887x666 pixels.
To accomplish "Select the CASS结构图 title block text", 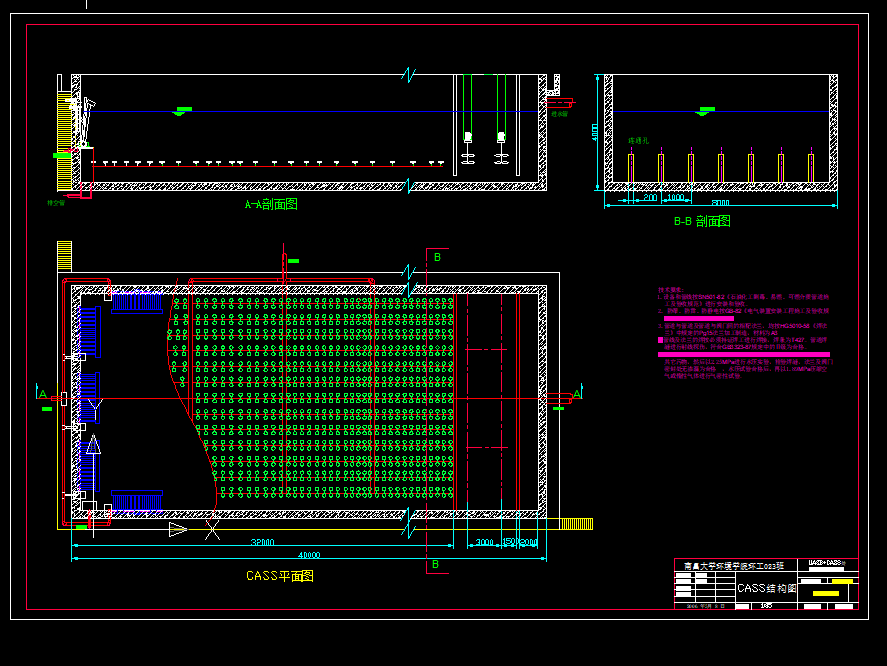I will [767, 589].
